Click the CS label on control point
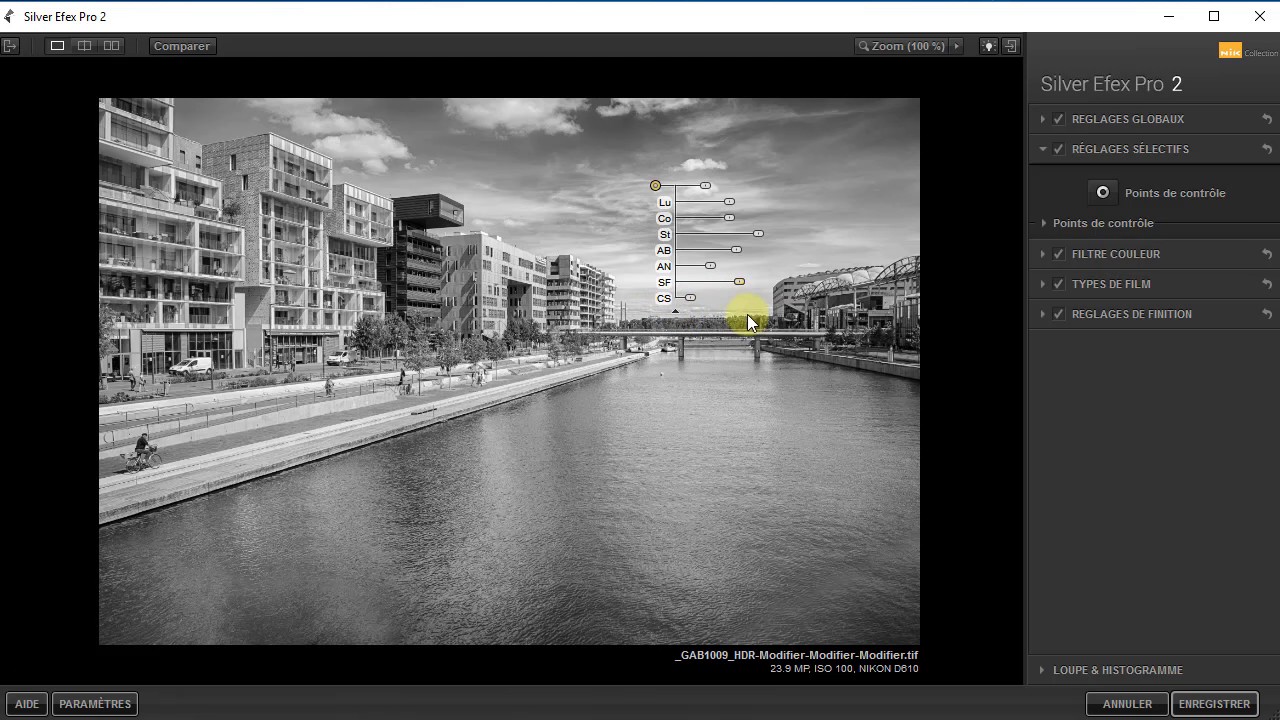The height and width of the screenshot is (720, 1280). tap(664, 298)
